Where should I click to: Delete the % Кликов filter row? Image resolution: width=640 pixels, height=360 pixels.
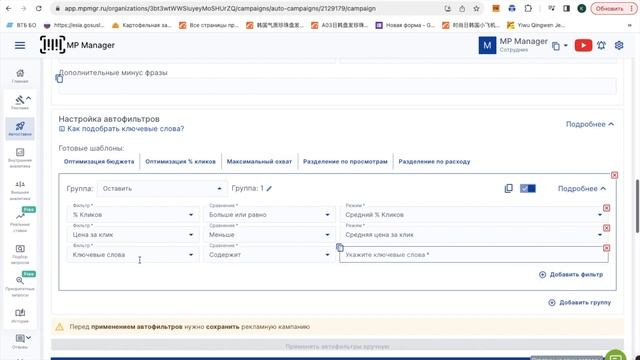click(x=607, y=208)
